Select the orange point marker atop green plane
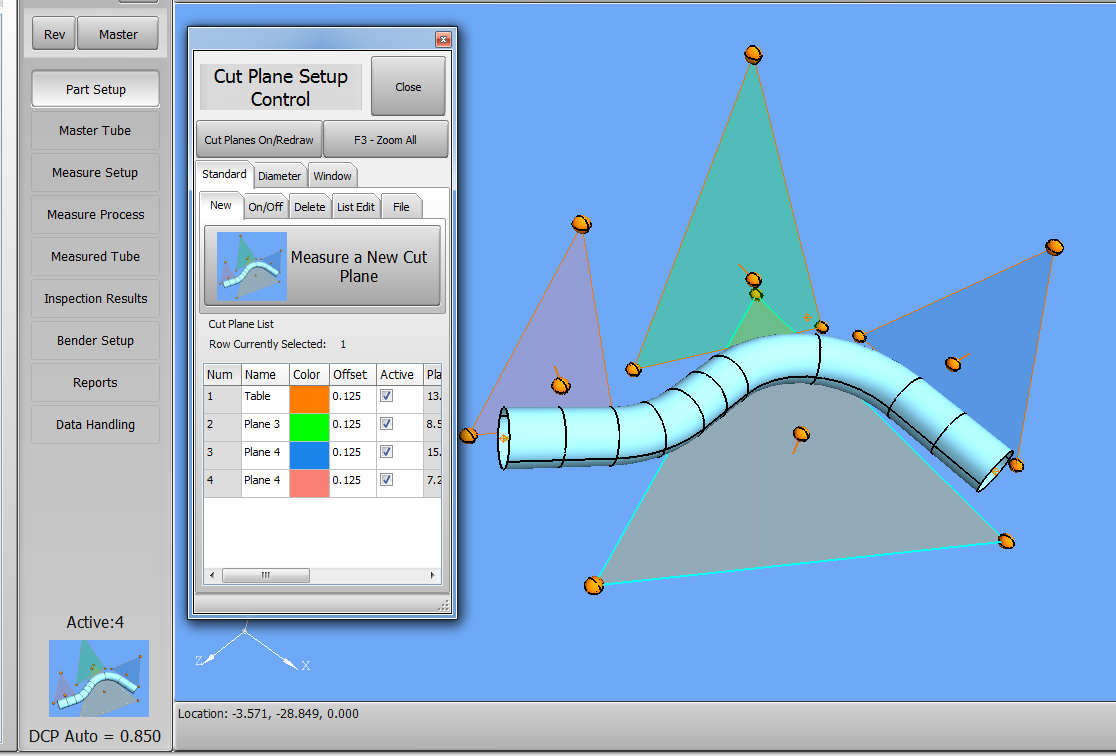The image size is (1116, 756). pos(754,54)
